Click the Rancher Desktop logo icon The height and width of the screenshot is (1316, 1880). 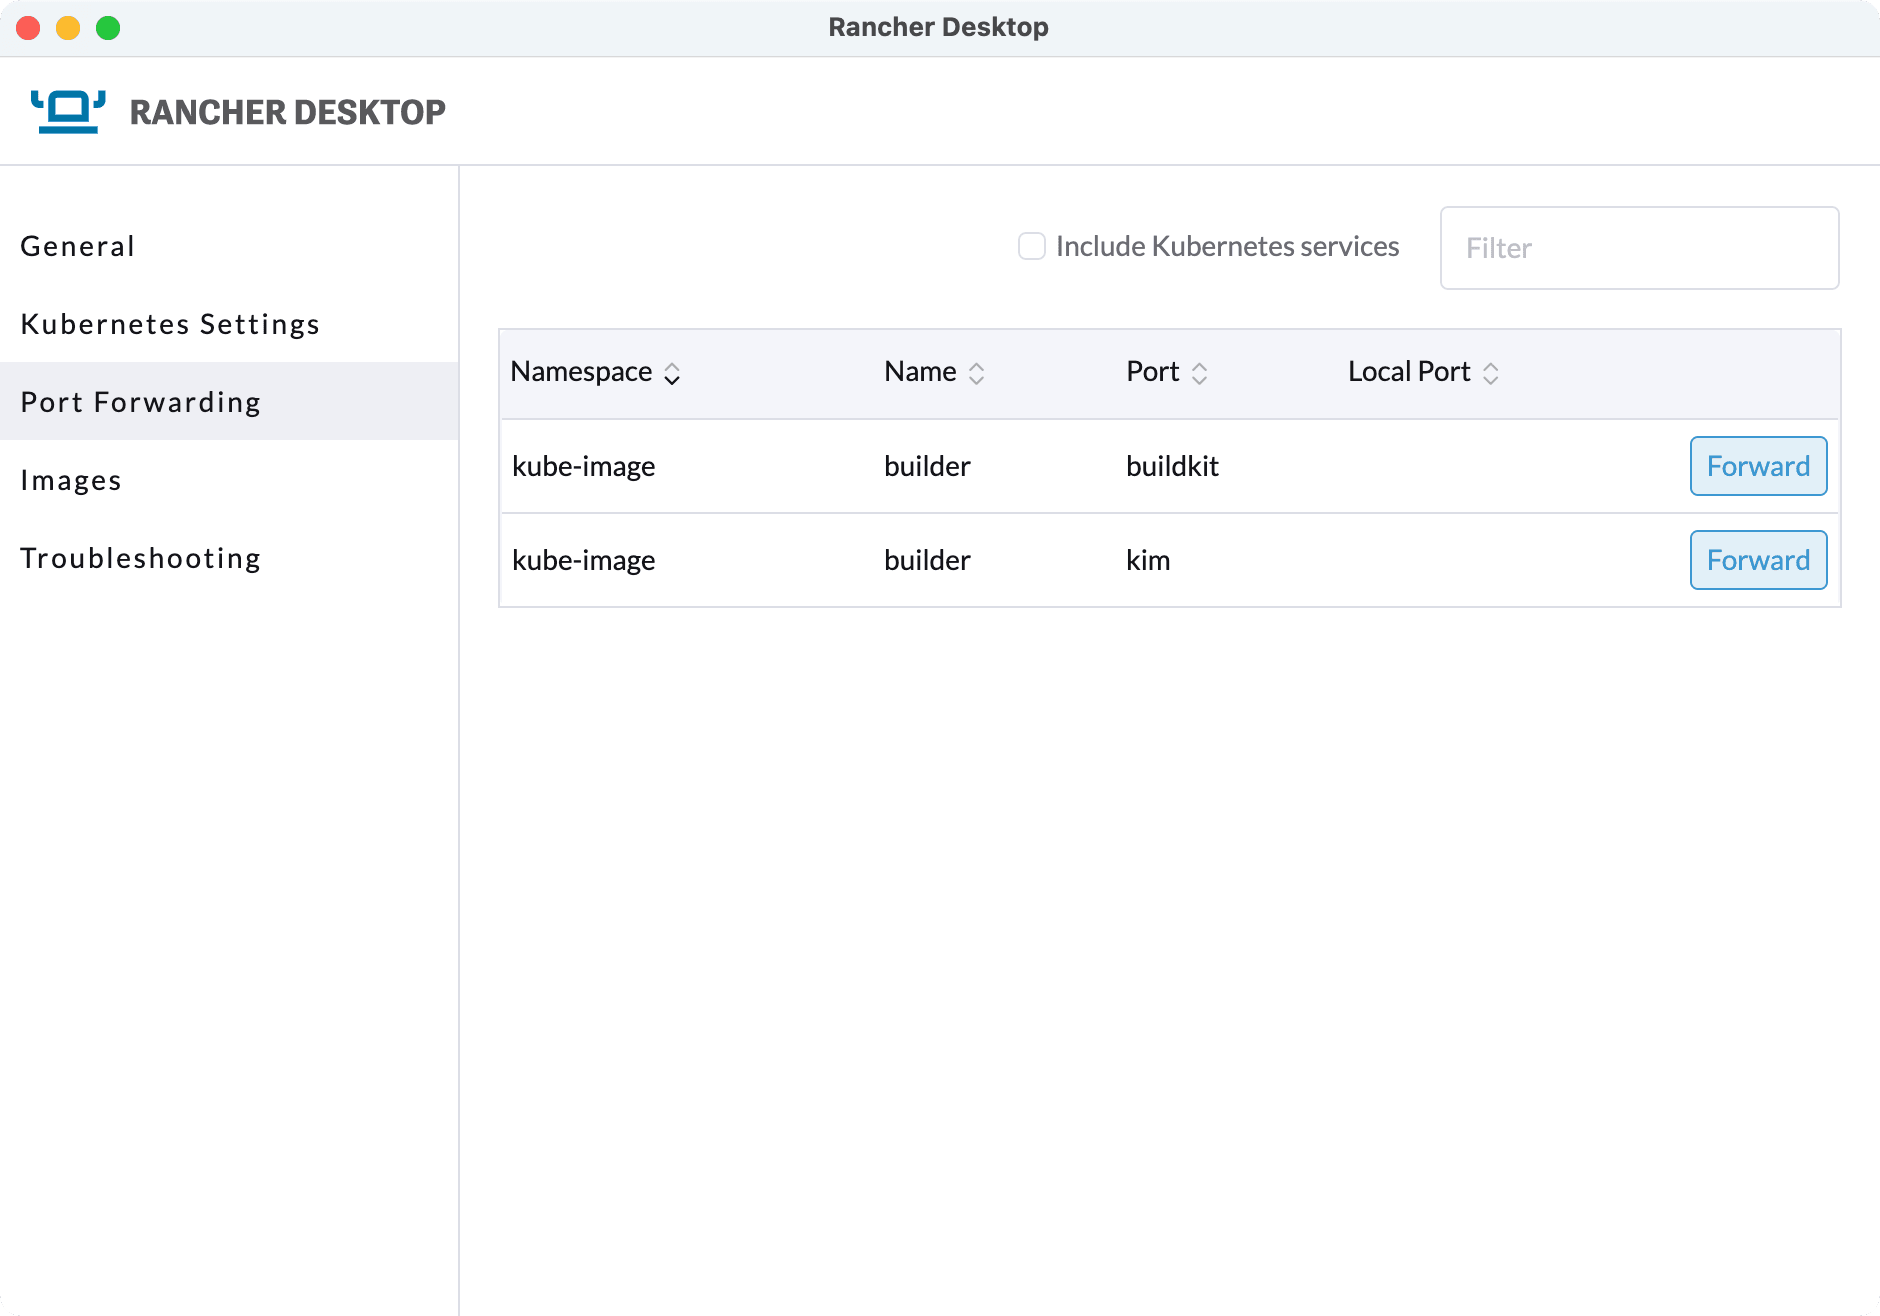(68, 111)
